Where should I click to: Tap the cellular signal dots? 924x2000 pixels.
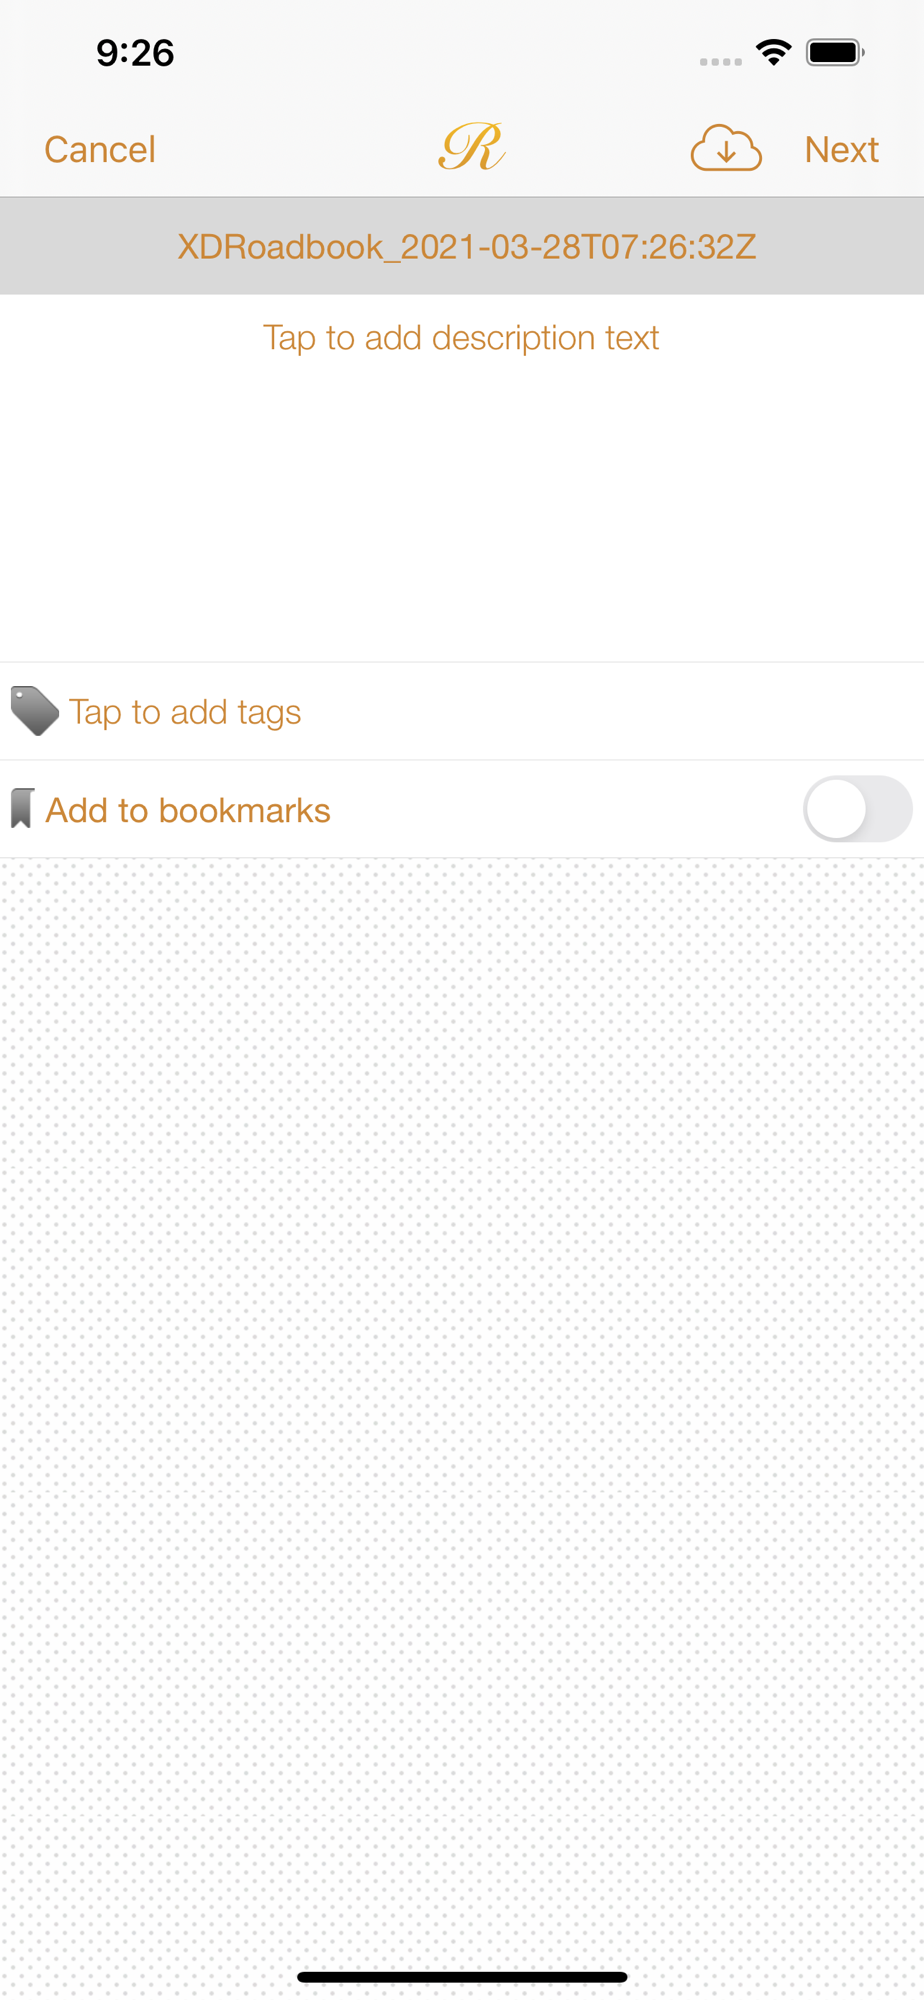point(721,62)
